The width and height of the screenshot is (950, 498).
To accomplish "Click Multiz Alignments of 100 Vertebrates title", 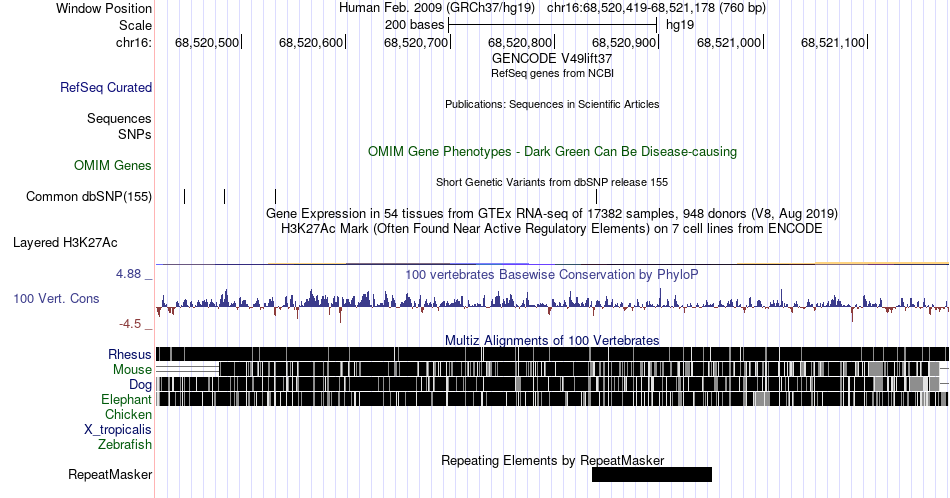I will (x=552, y=340).
